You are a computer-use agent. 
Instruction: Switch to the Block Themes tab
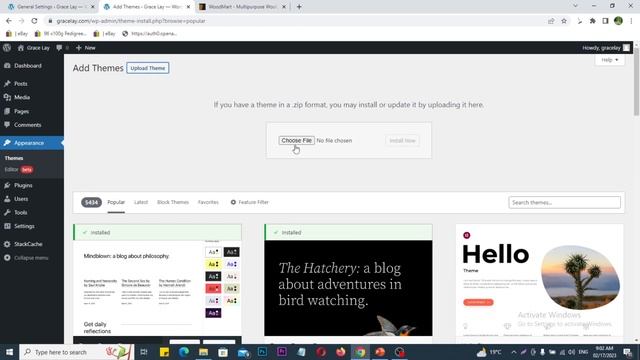[x=173, y=202]
